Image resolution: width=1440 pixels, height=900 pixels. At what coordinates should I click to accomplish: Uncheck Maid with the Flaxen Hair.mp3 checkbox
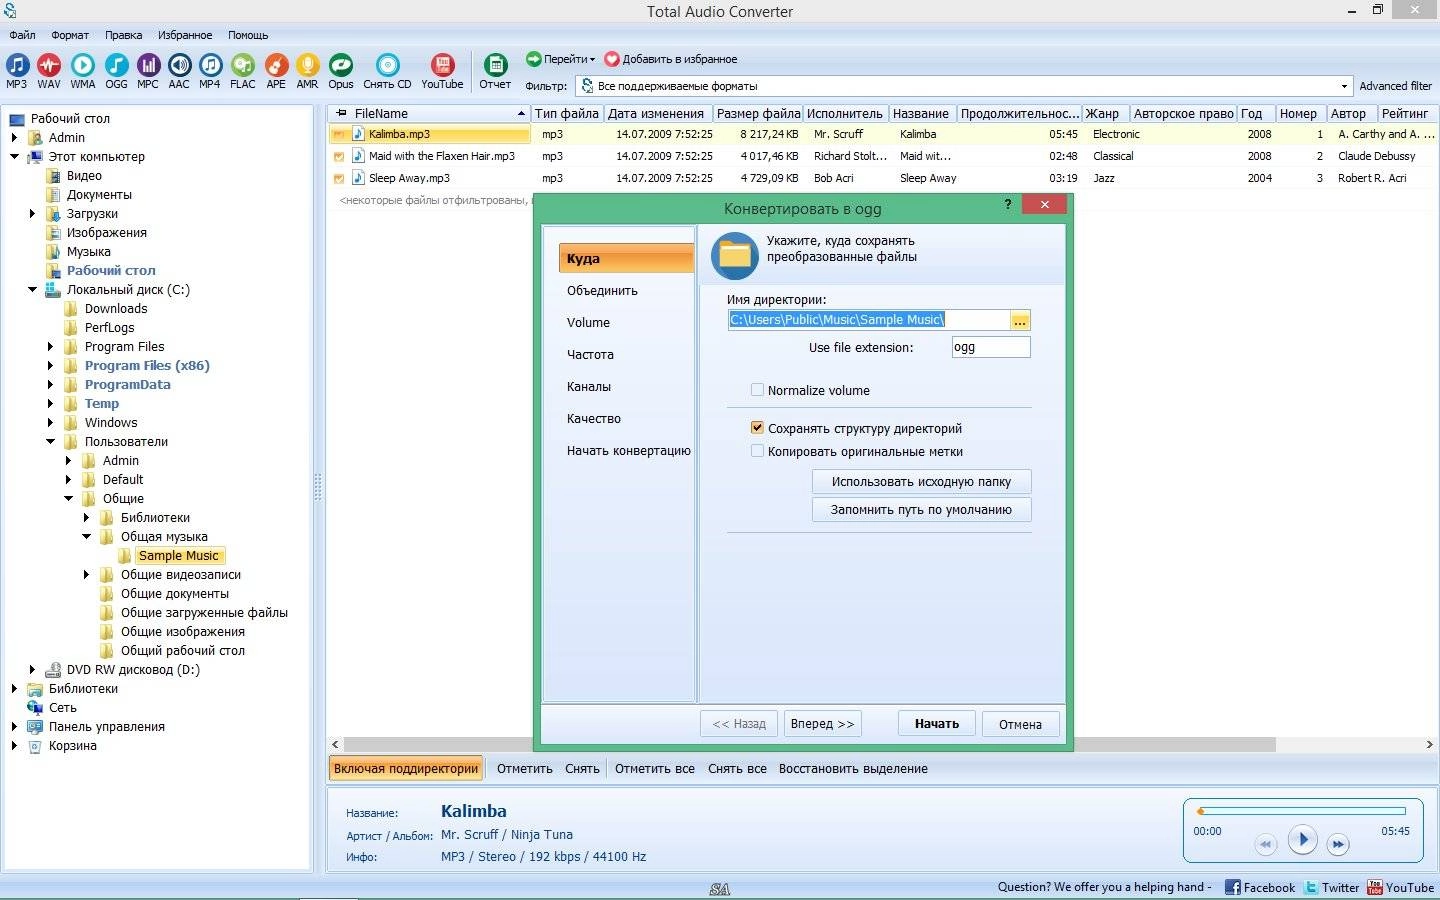coord(339,156)
